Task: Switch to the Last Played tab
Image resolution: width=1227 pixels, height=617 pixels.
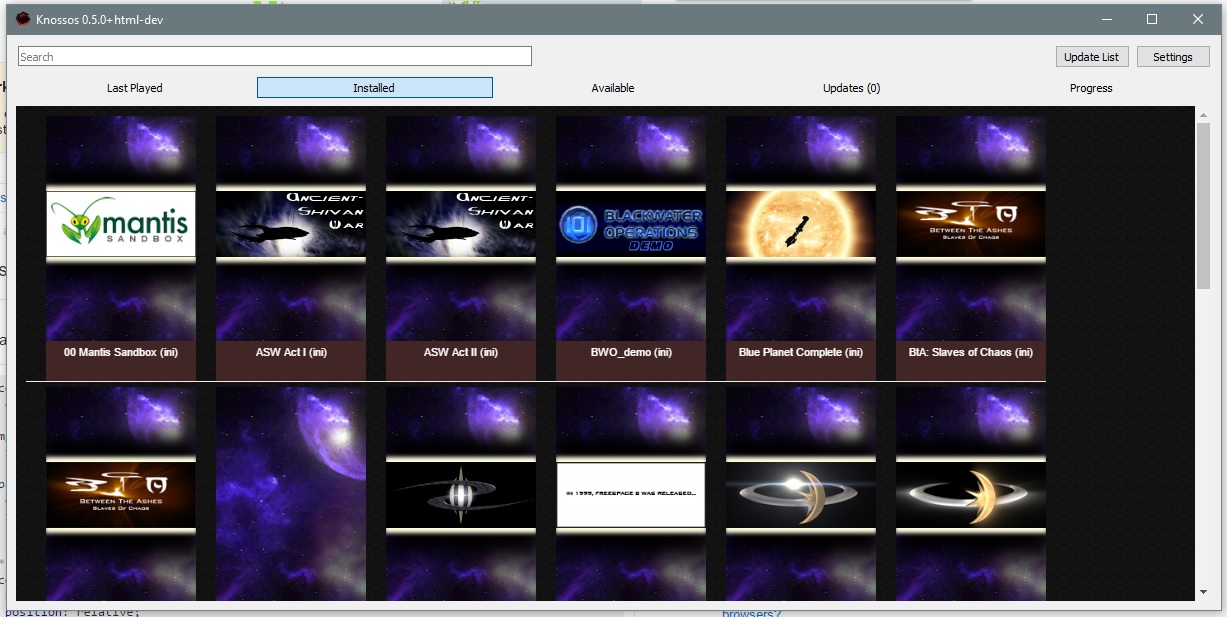Action: click(x=135, y=88)
